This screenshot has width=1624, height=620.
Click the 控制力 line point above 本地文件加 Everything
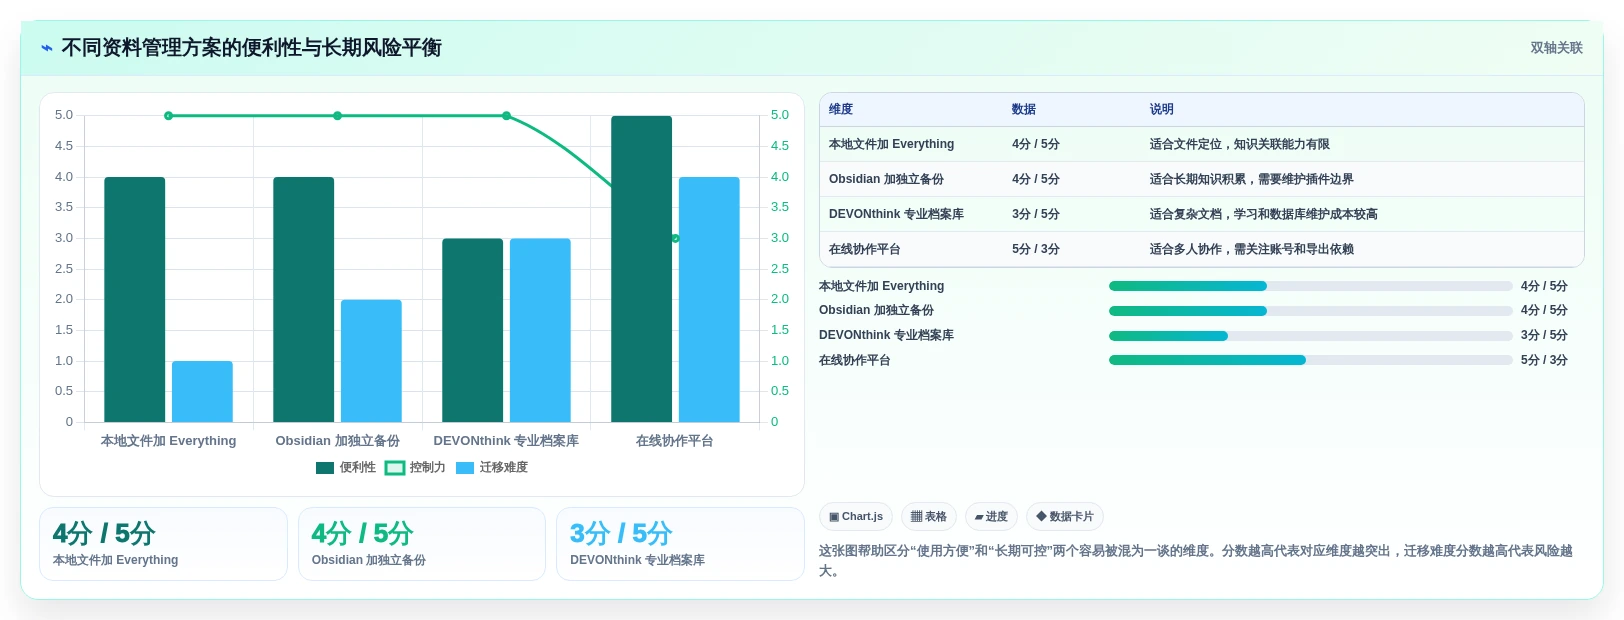click(x=168, y=116)
